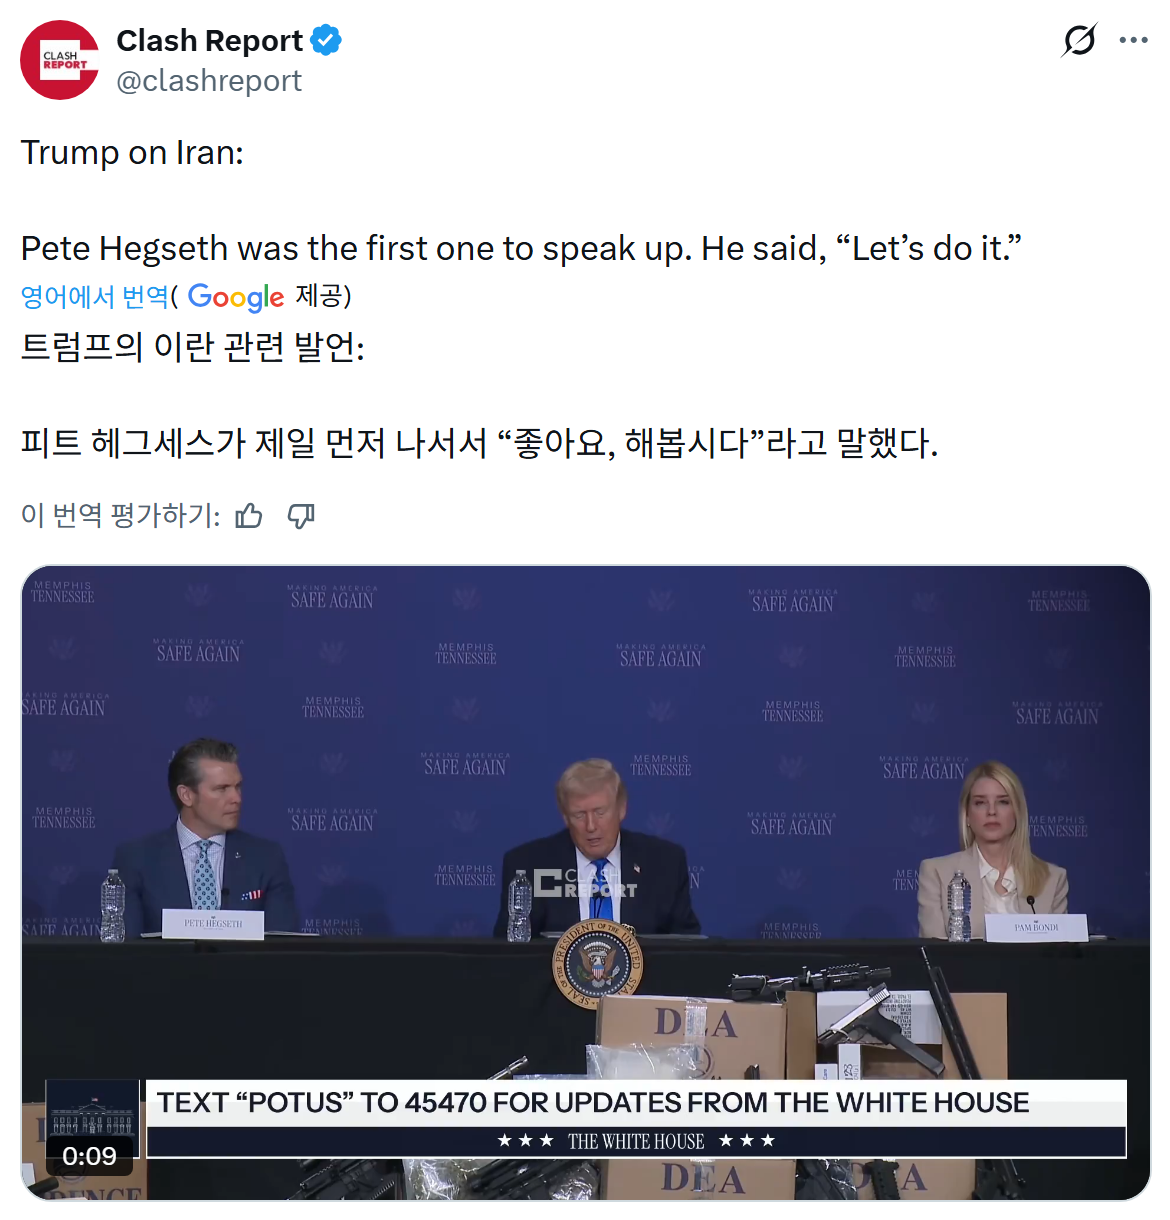Click the blue verified badge
Screen dimensions: 1170x1220
pos(326,40)
